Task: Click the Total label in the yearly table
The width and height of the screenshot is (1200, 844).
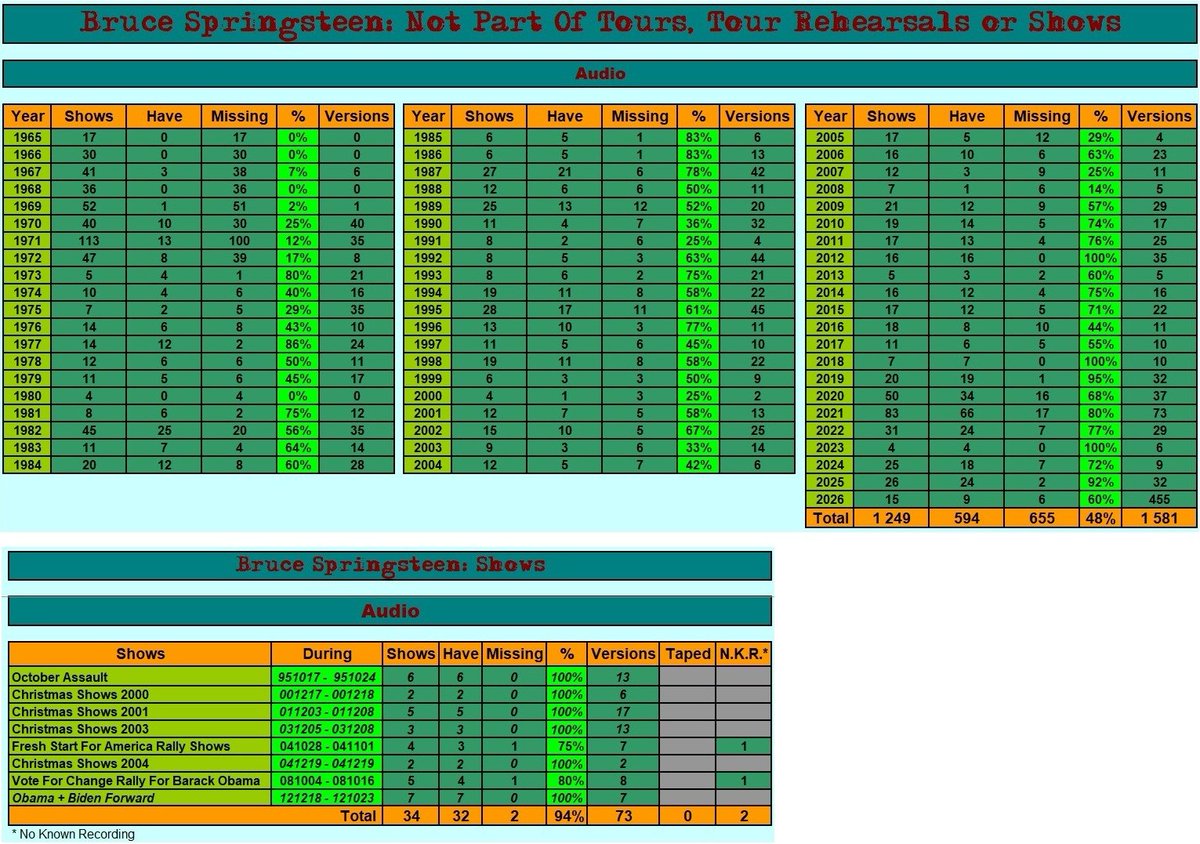Action: click(x=829, y=518)
